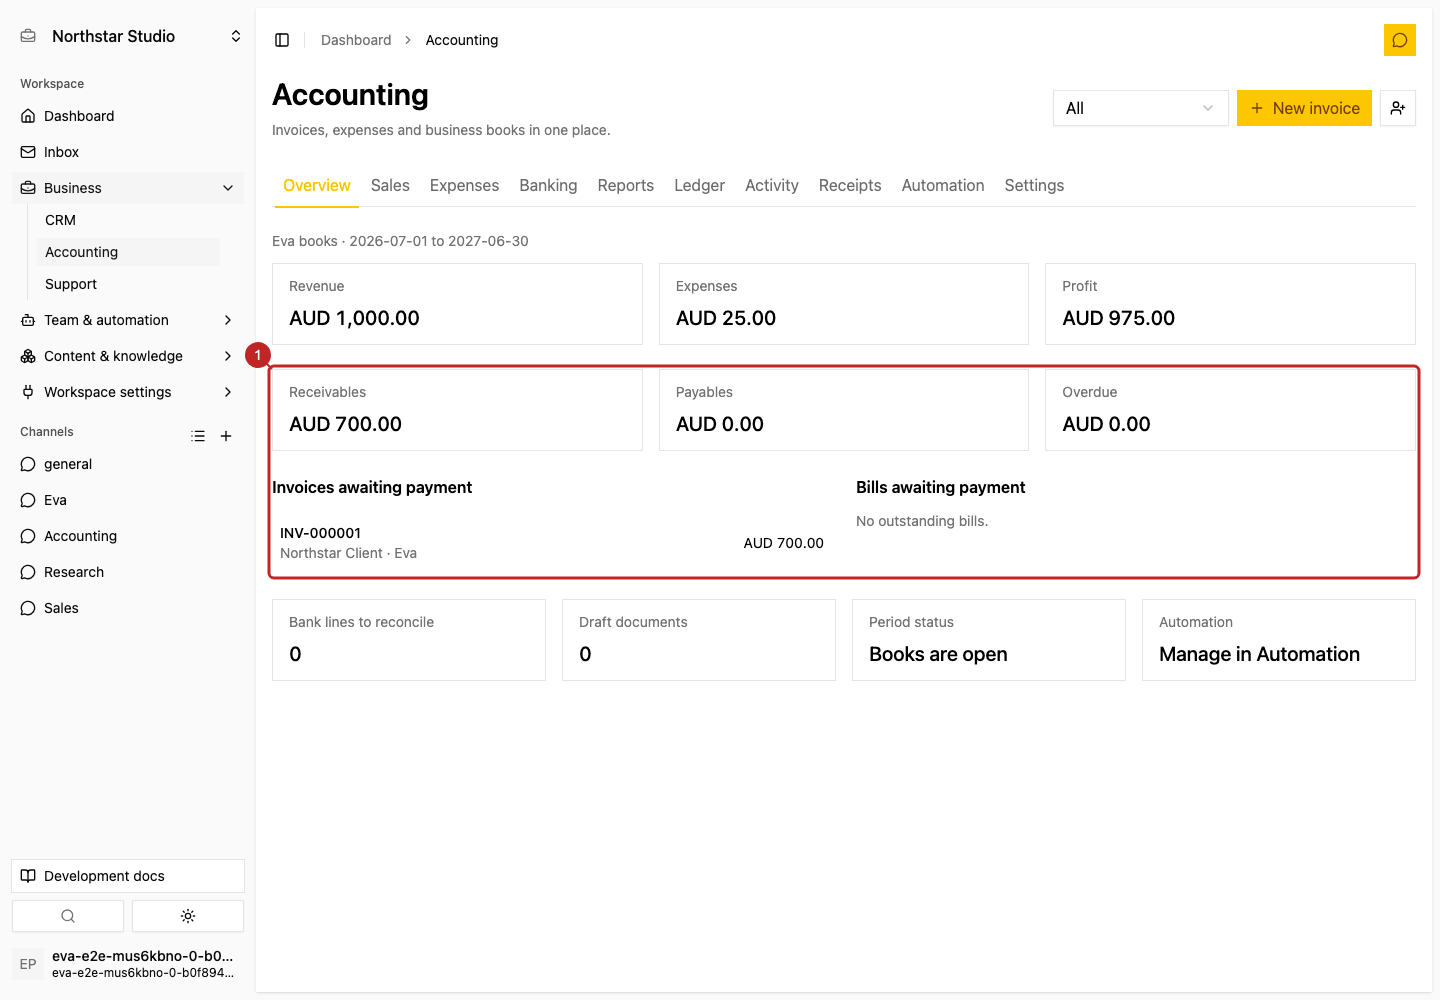The height and width of the screenshot is (1000, 1440).
Task: Open invoice INV-000001
Action: click(552, 543)
